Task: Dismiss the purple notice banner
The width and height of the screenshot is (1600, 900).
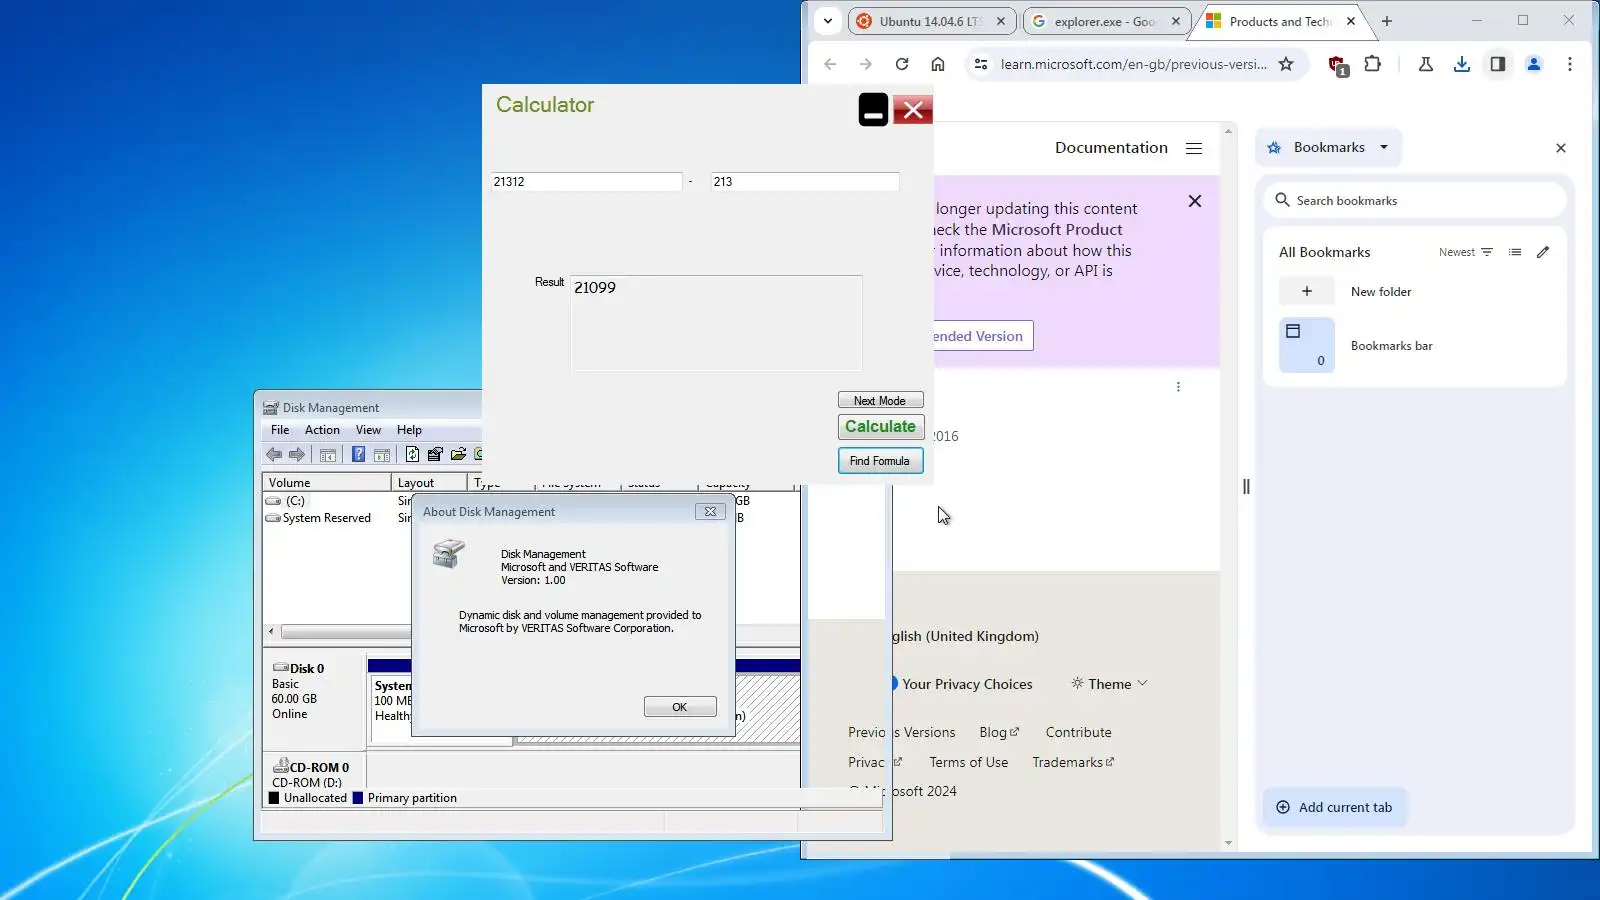Action: [1195, 201]
